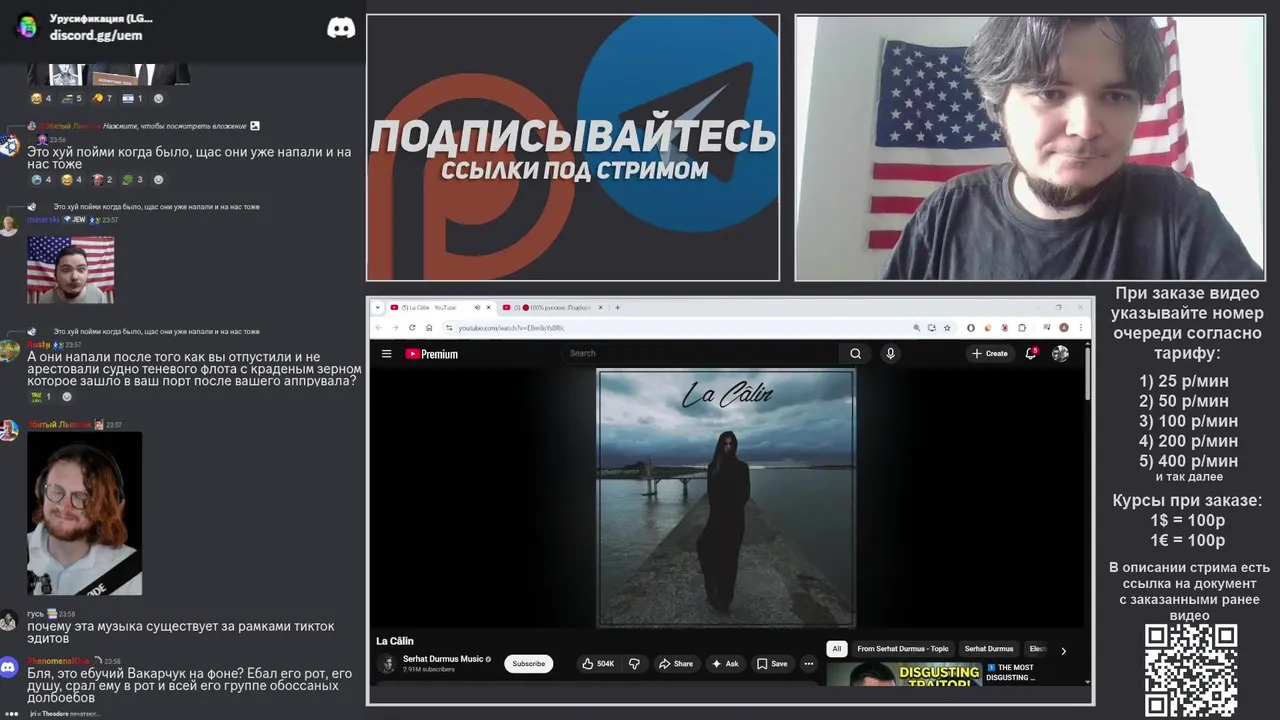The image size is (1280, 720).
Task: Like the video showing 504K
Action: click(x=599, y=663)
